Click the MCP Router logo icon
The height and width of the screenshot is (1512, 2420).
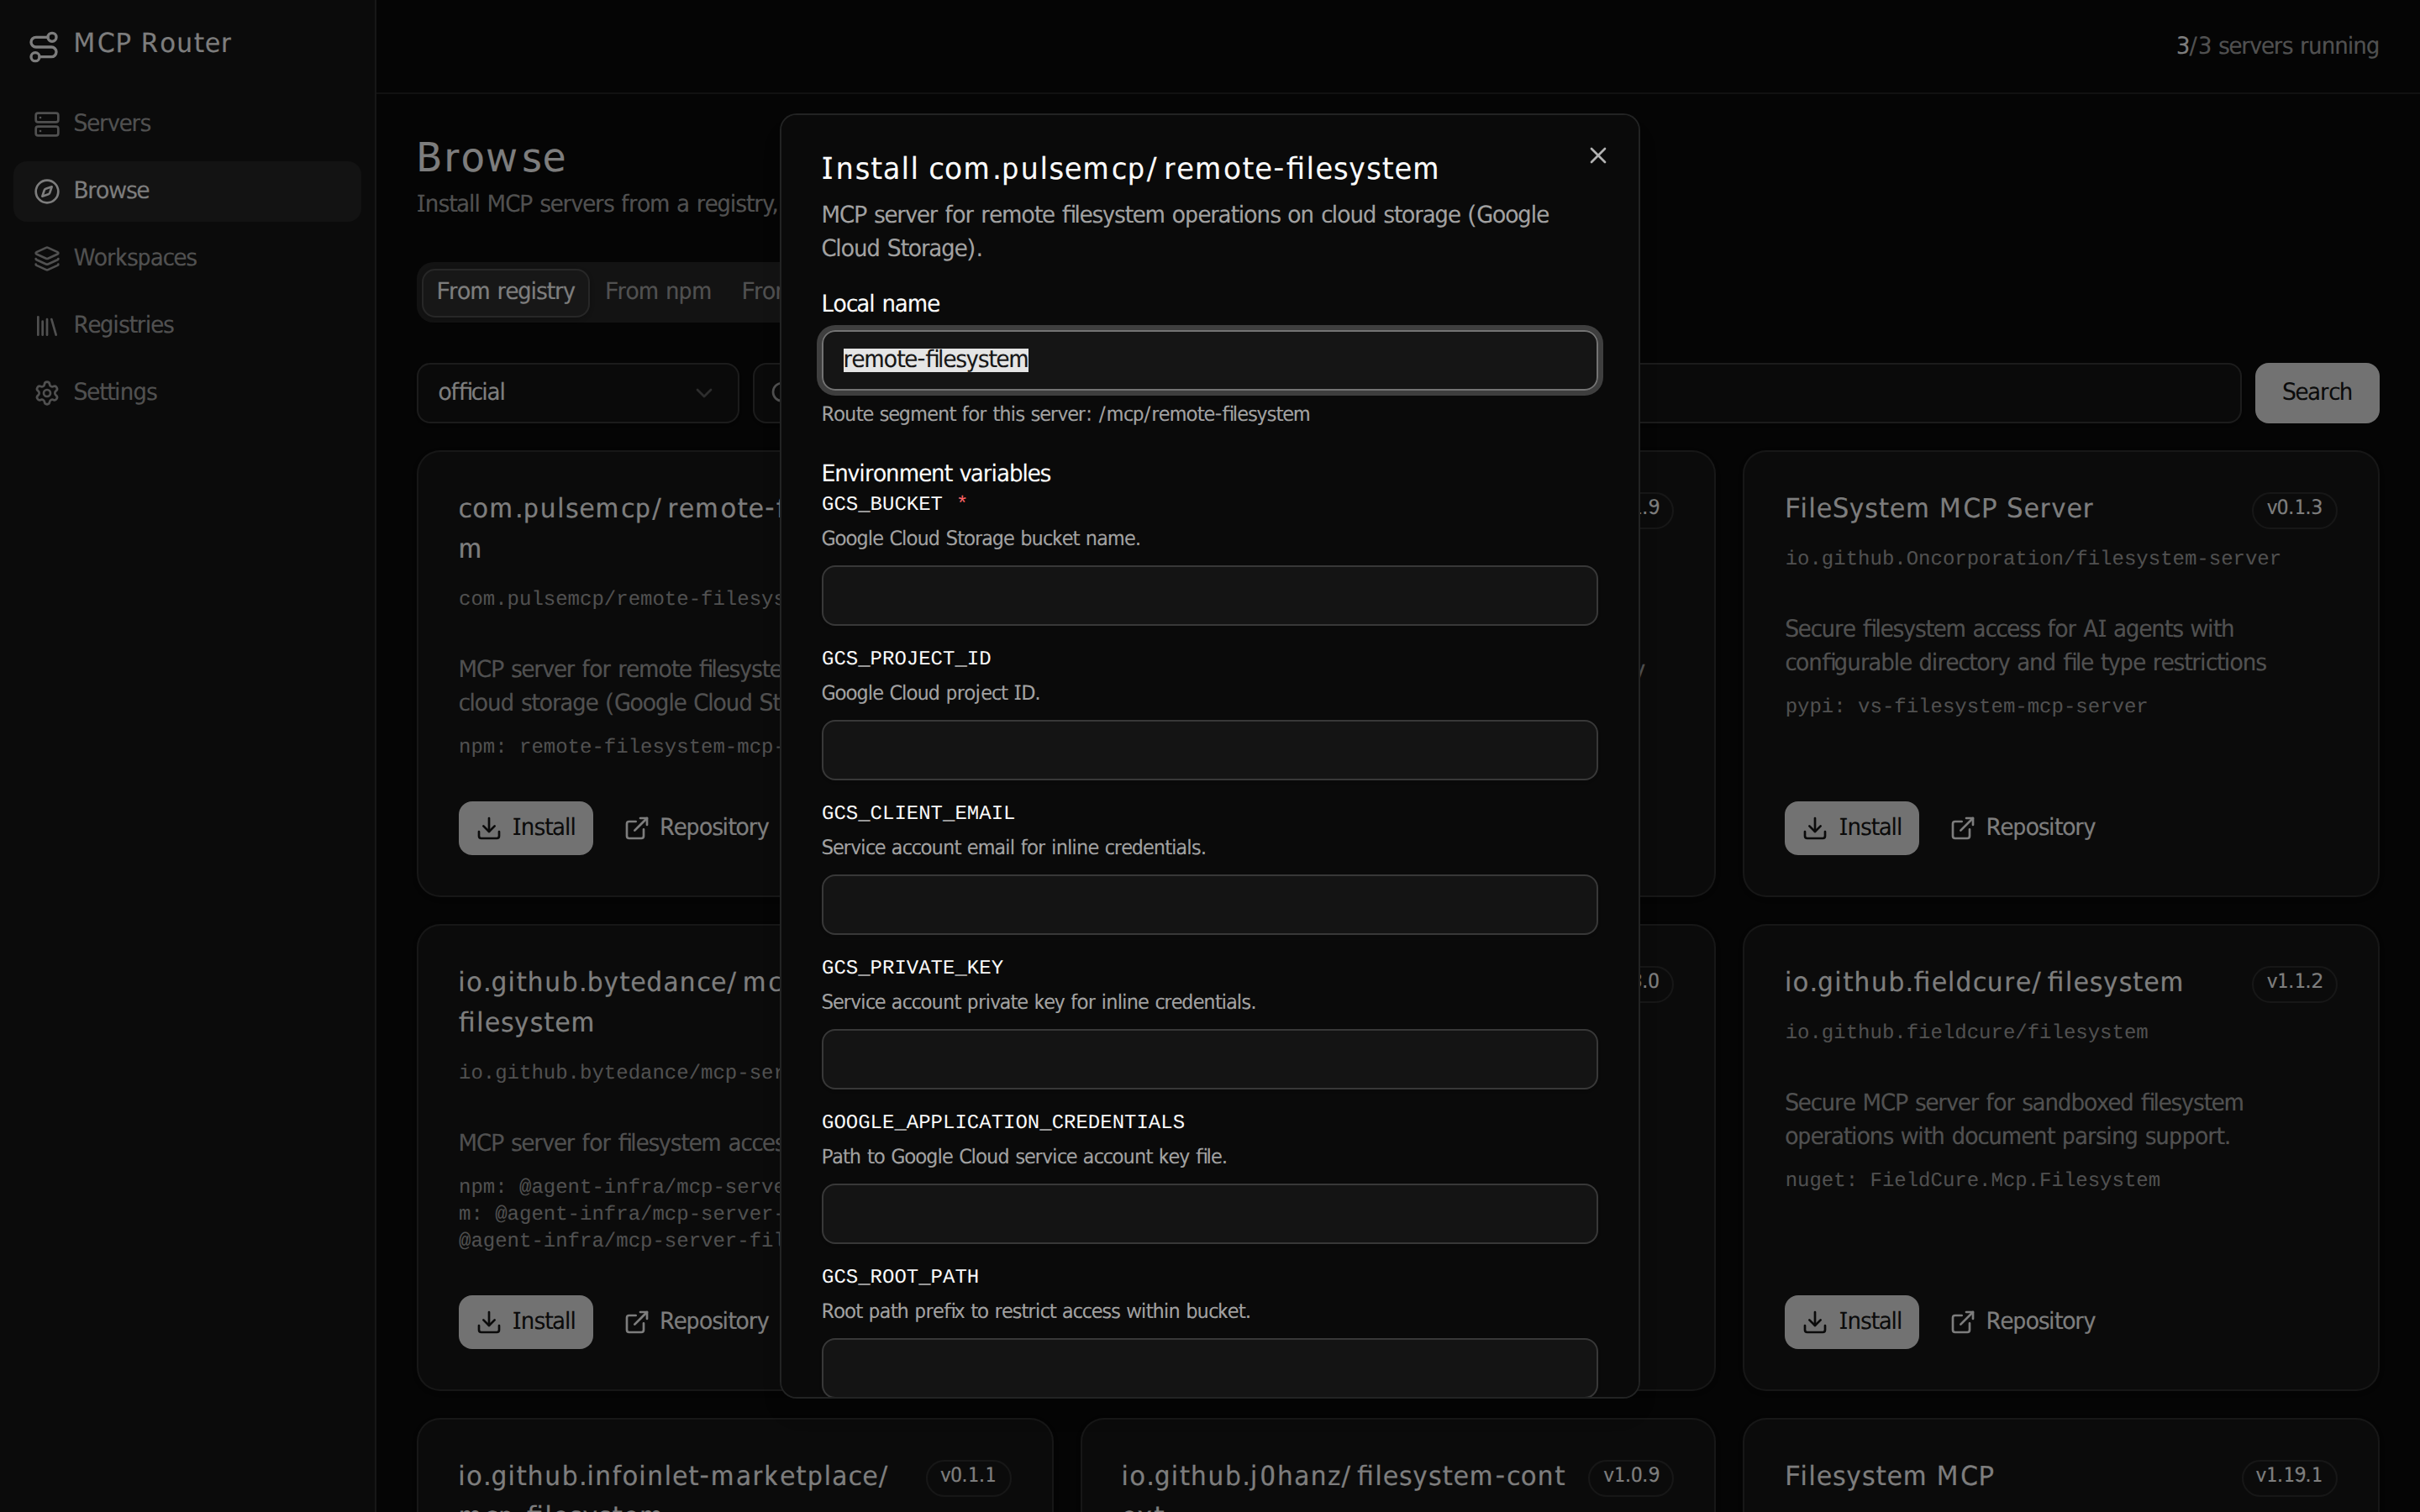click(x=44, y=45)
